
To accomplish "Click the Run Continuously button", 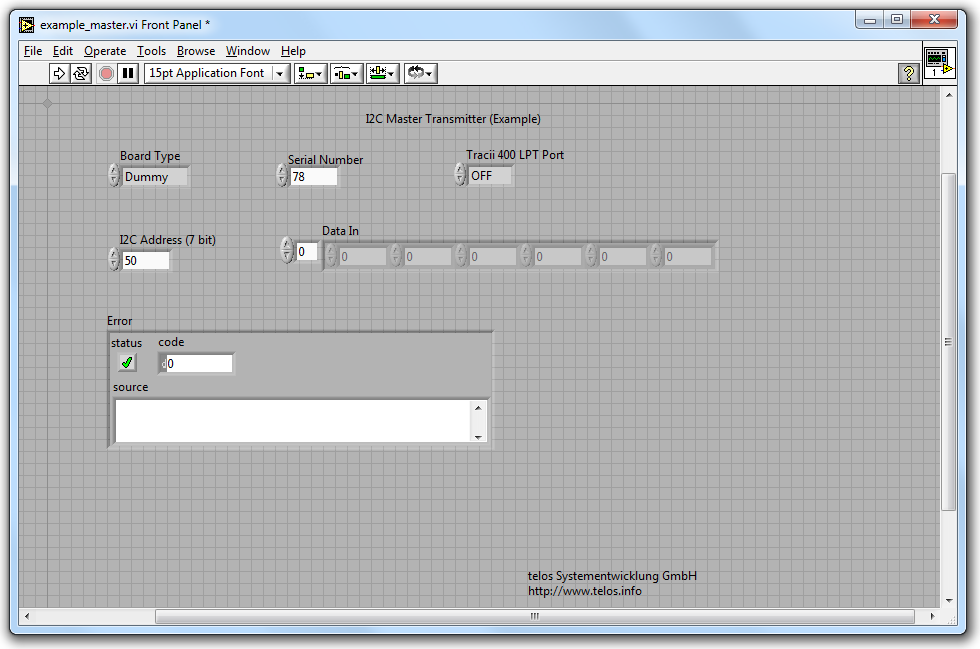I will point(80,73).
